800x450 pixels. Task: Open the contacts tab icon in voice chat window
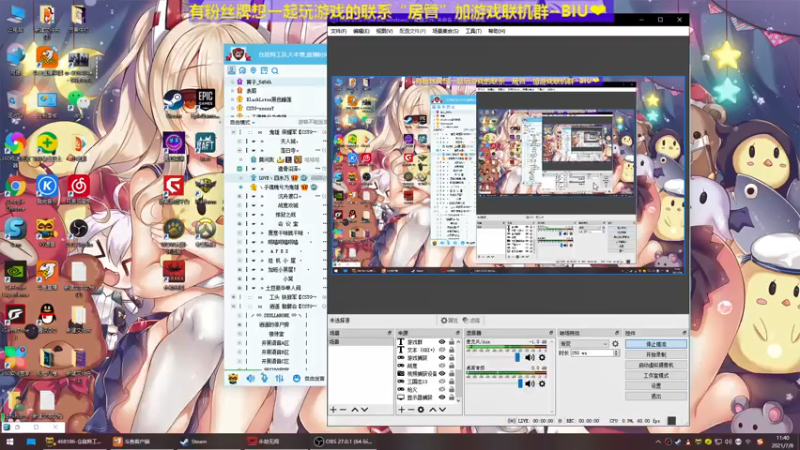tap(232, 70)
